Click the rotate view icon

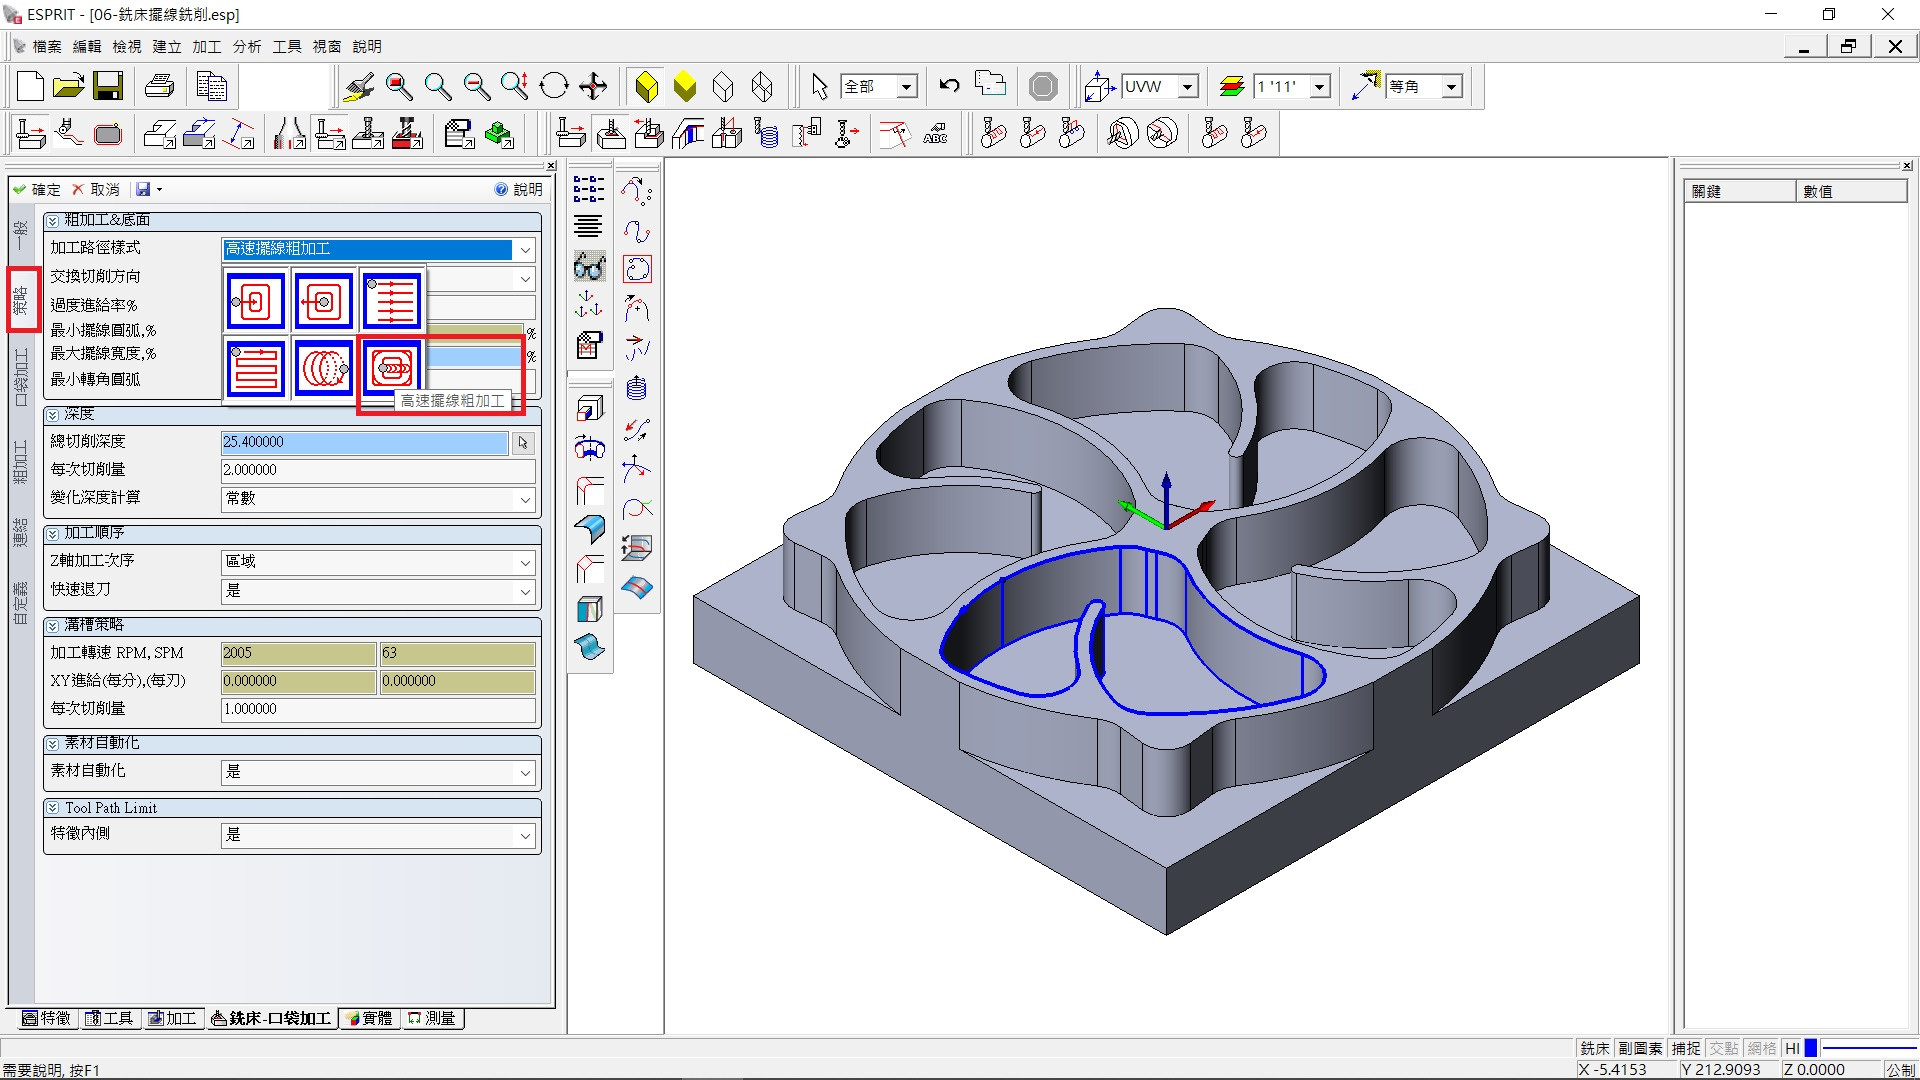click(x=553, y=87)
